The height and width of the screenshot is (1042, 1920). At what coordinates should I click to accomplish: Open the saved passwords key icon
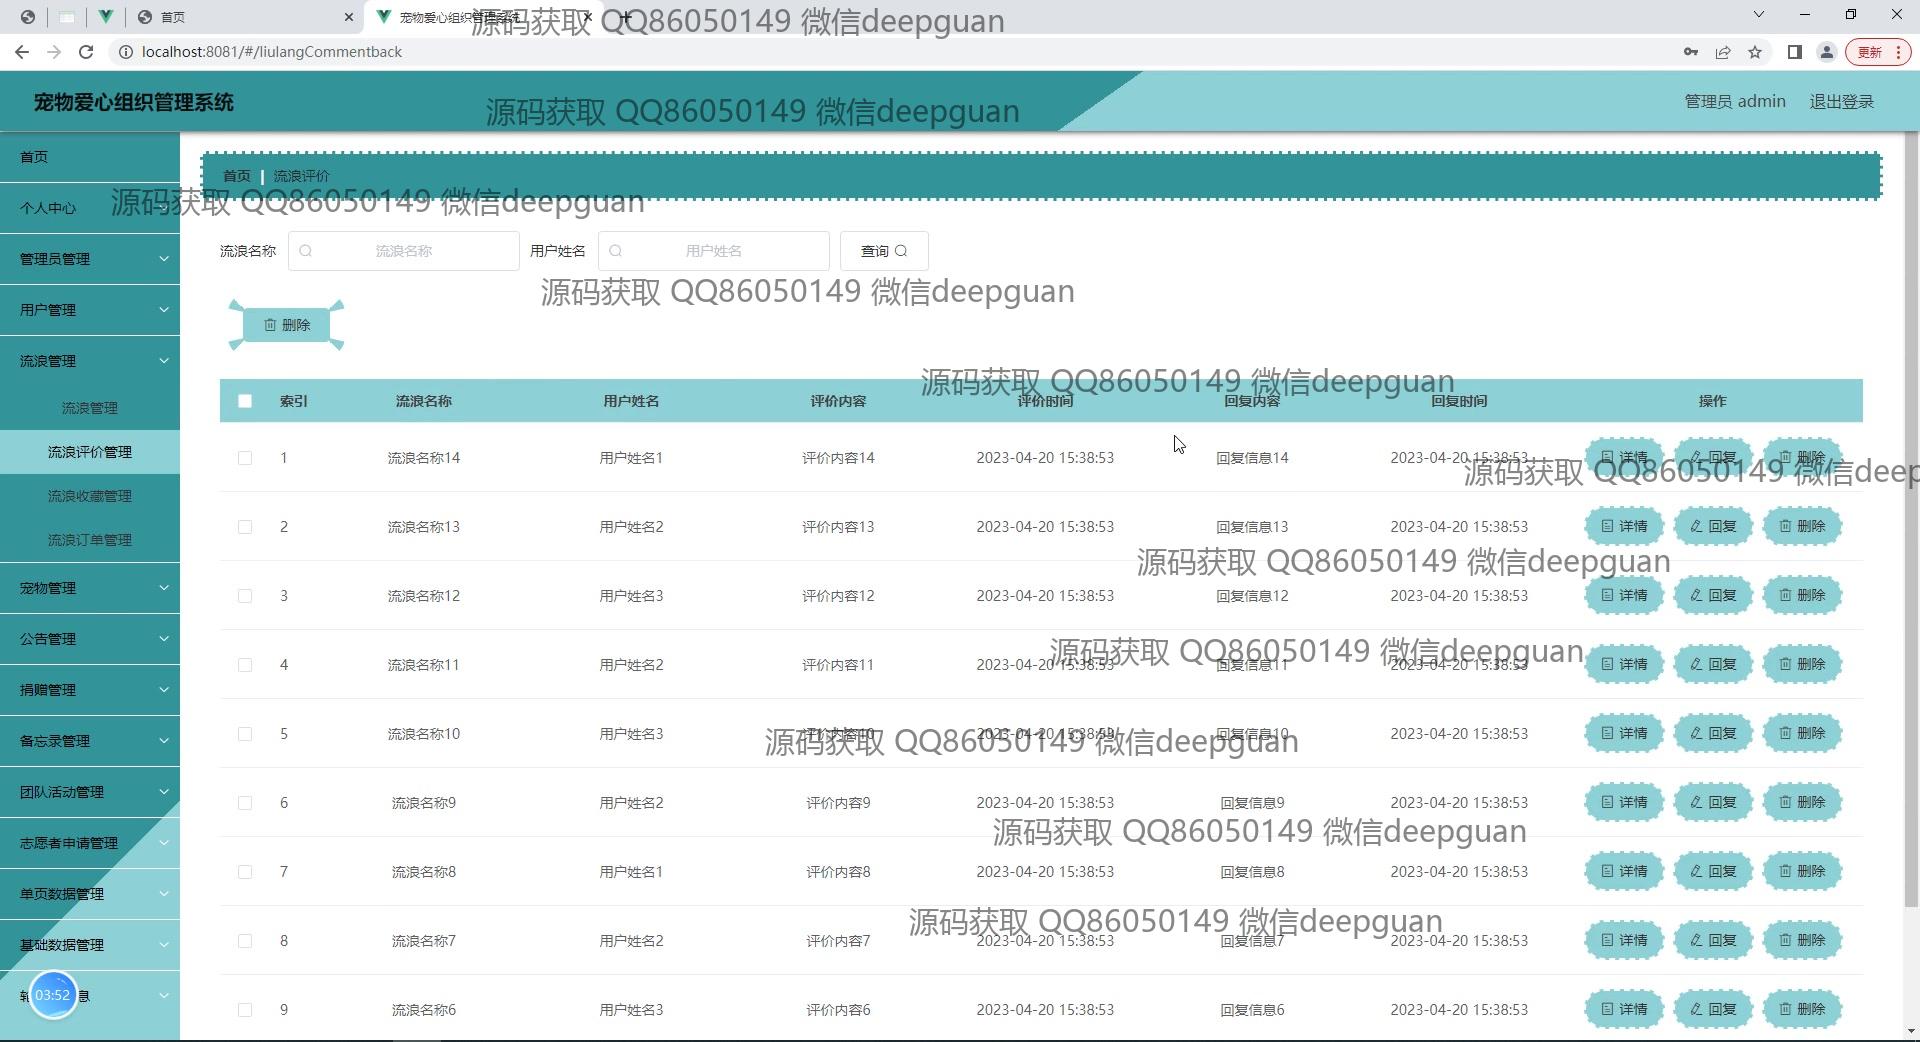pos(1691,52)
